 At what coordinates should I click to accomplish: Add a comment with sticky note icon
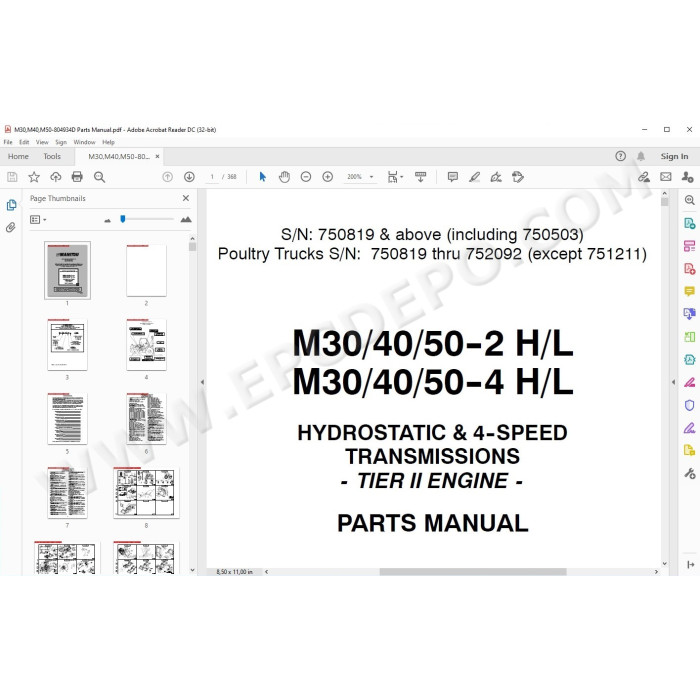coord(453,177)
